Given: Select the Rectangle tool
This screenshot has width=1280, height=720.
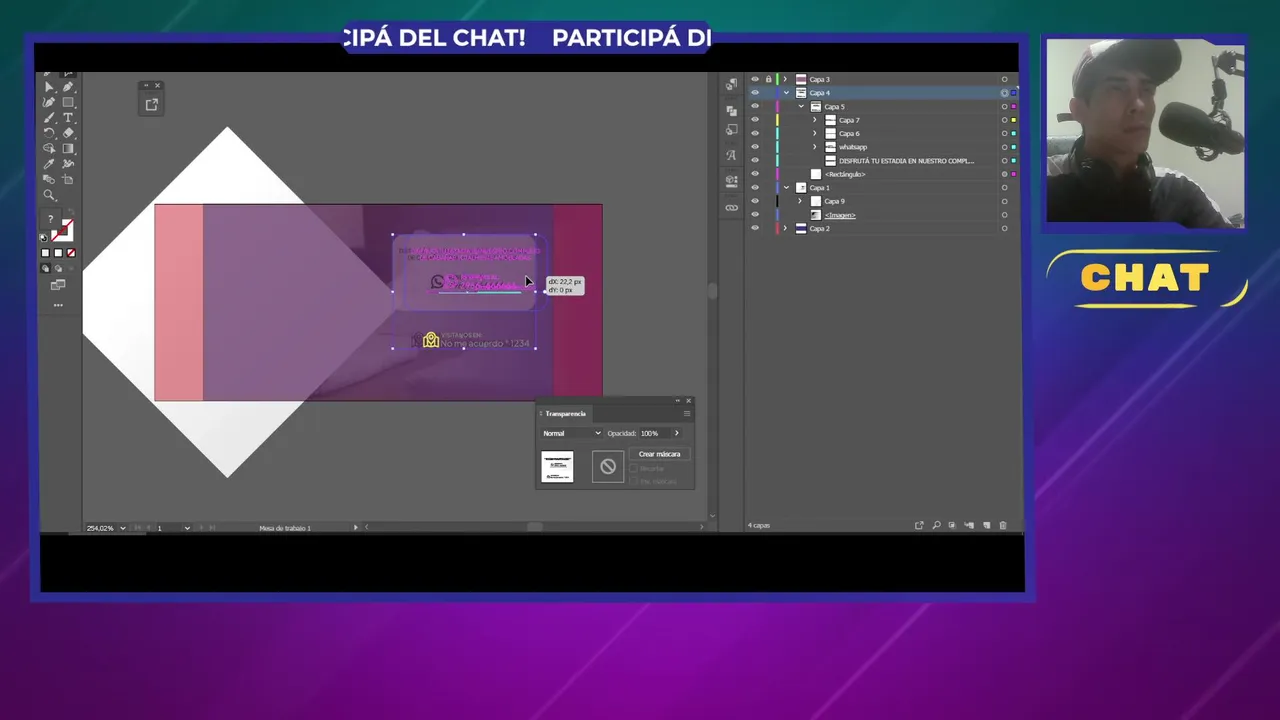Looking at the screenshot, I should [x=68, y=102].
